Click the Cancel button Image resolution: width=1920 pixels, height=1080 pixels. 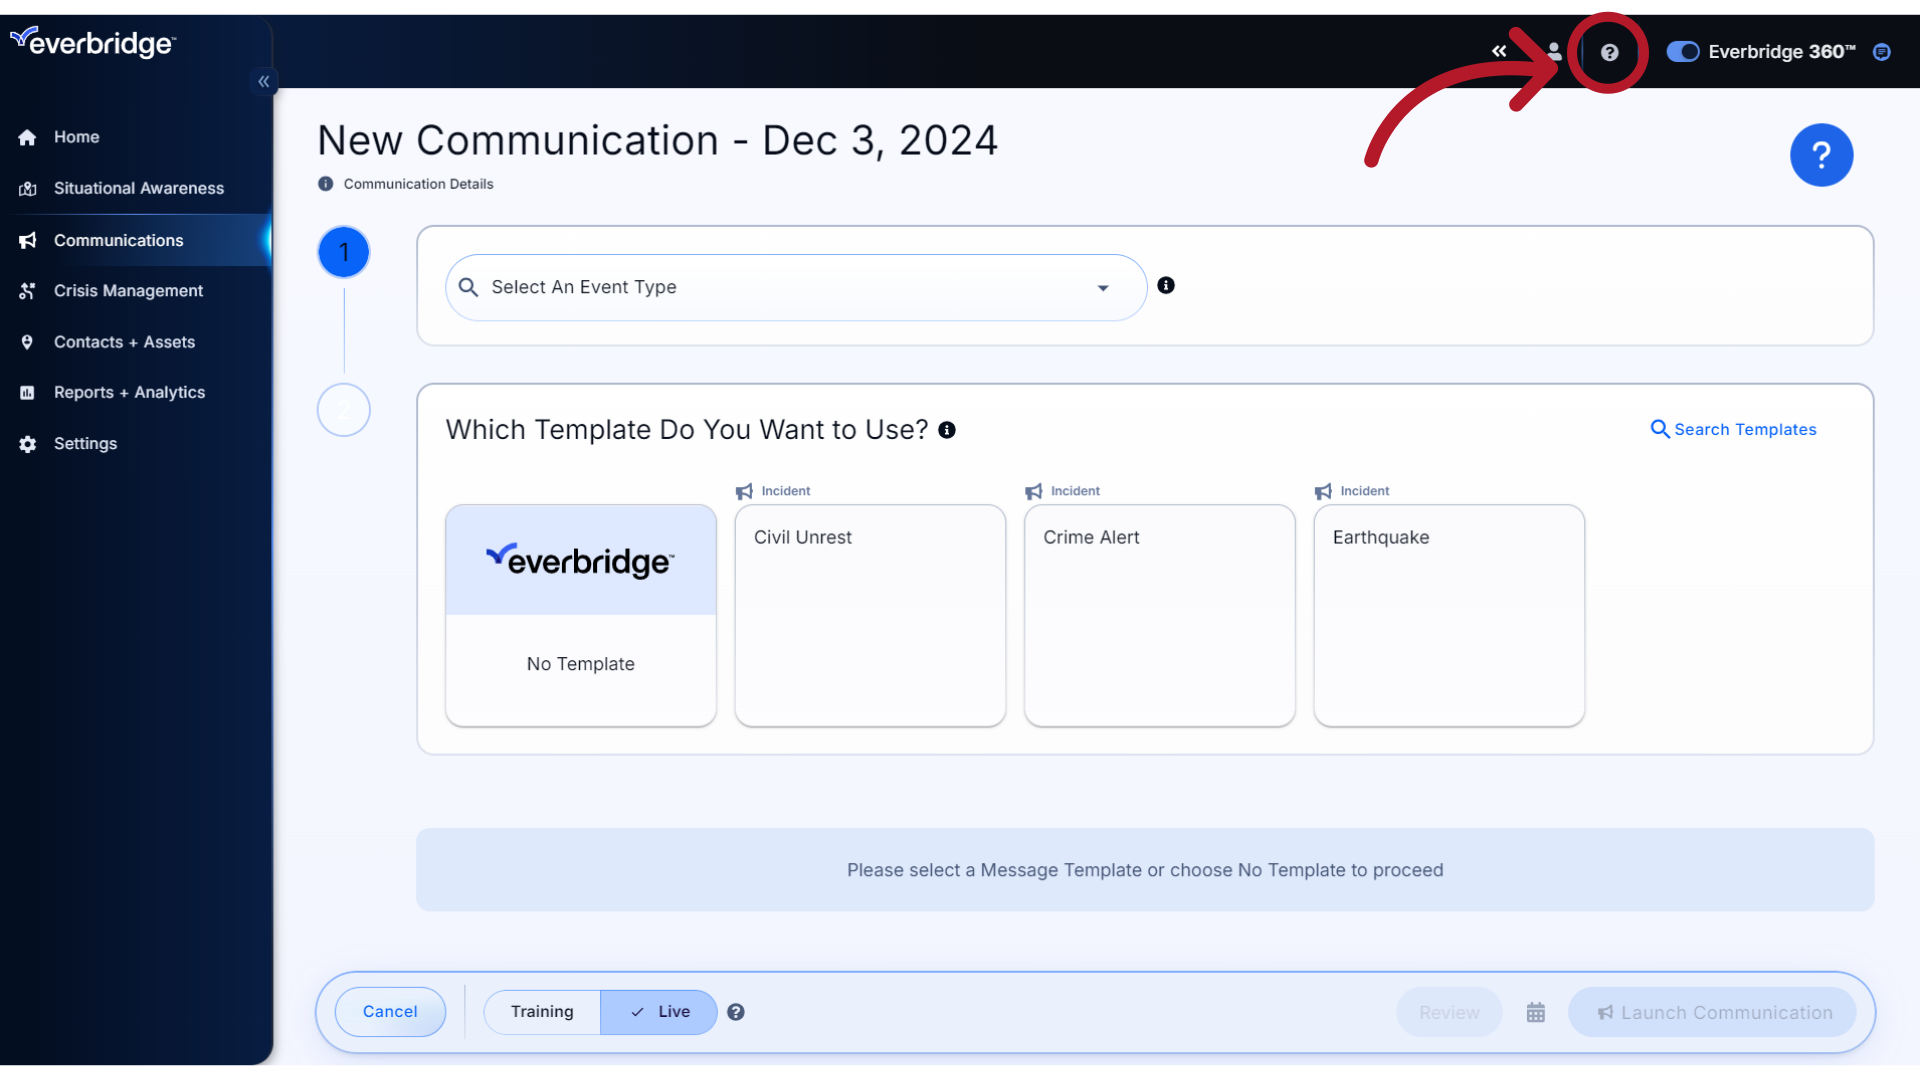(390, 1011)
